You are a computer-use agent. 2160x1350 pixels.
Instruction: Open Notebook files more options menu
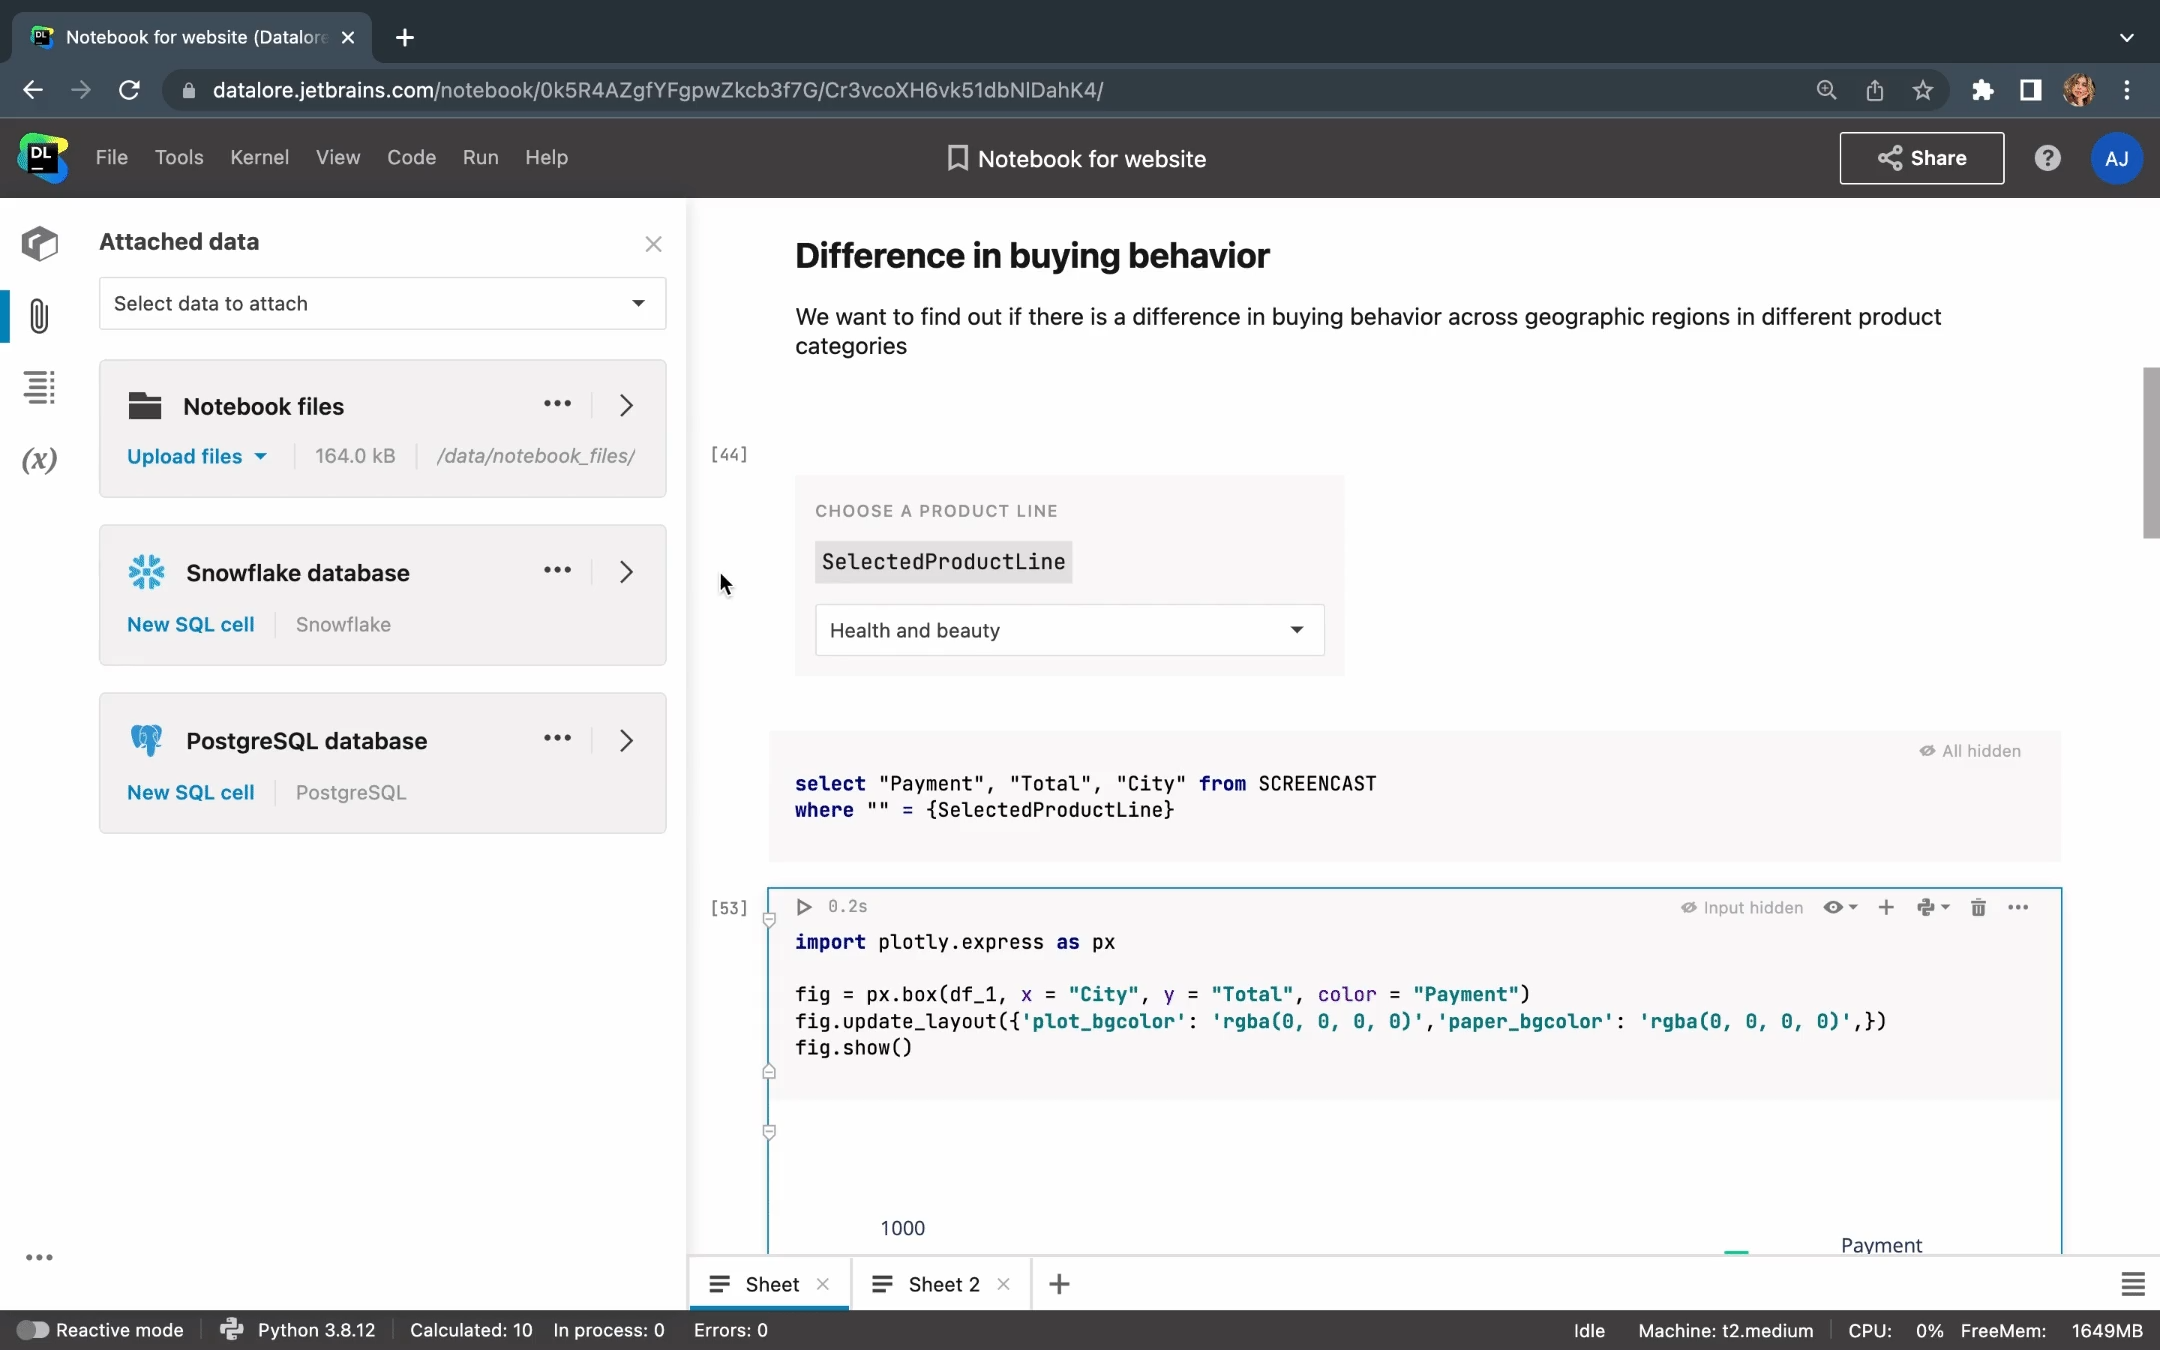(x=557, y=404)
